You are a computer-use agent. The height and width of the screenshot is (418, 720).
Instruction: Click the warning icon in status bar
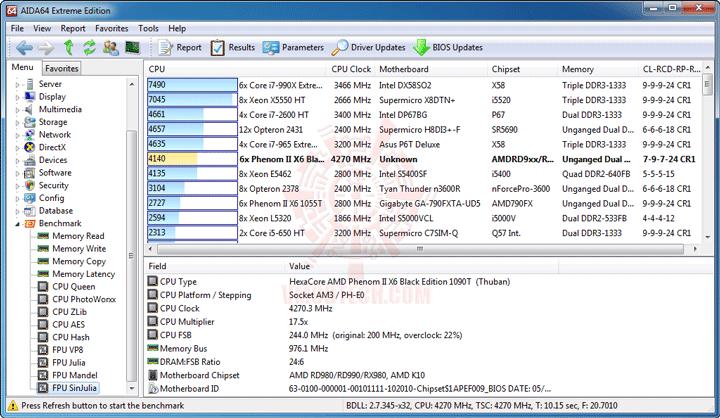[13, 406]
